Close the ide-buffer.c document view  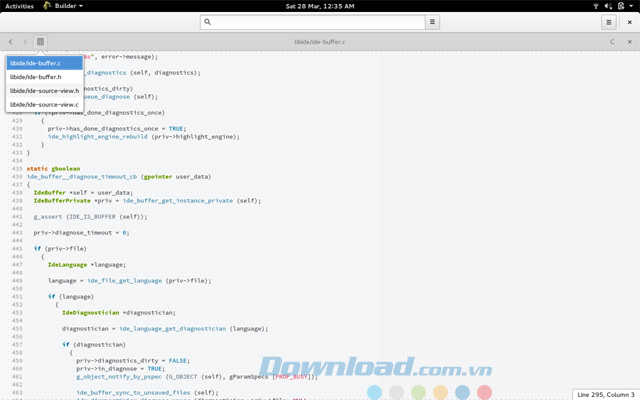click(629, 42)
